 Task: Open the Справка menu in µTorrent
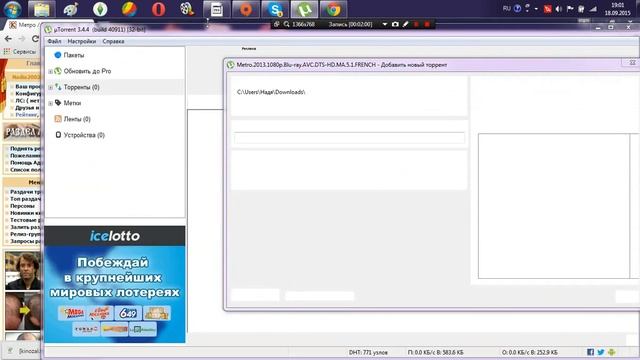pos(113,41)
